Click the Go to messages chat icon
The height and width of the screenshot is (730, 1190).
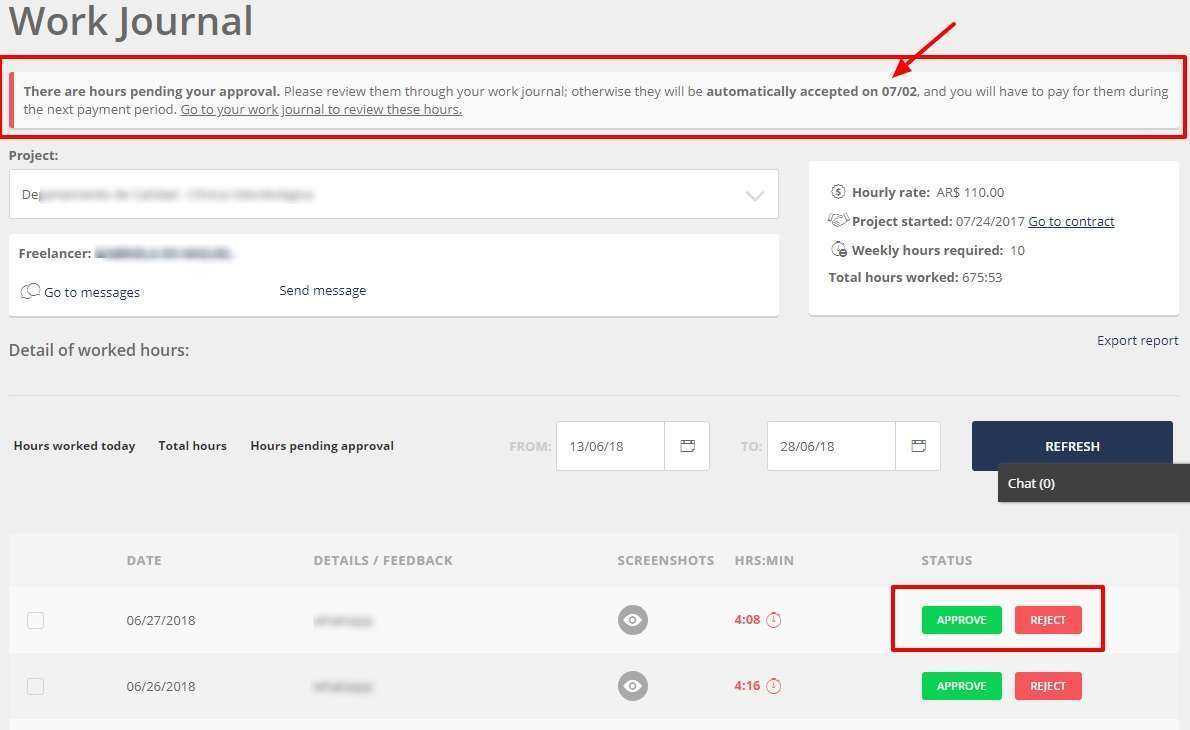pos(30,292)
